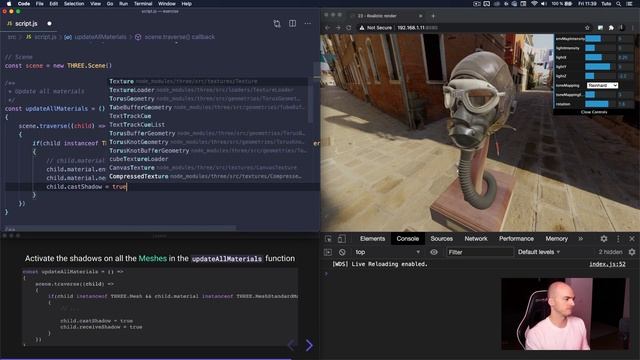Go to the previous slide arrow
This screenshot has height=360, width=640.
click(x=291, y=345)
